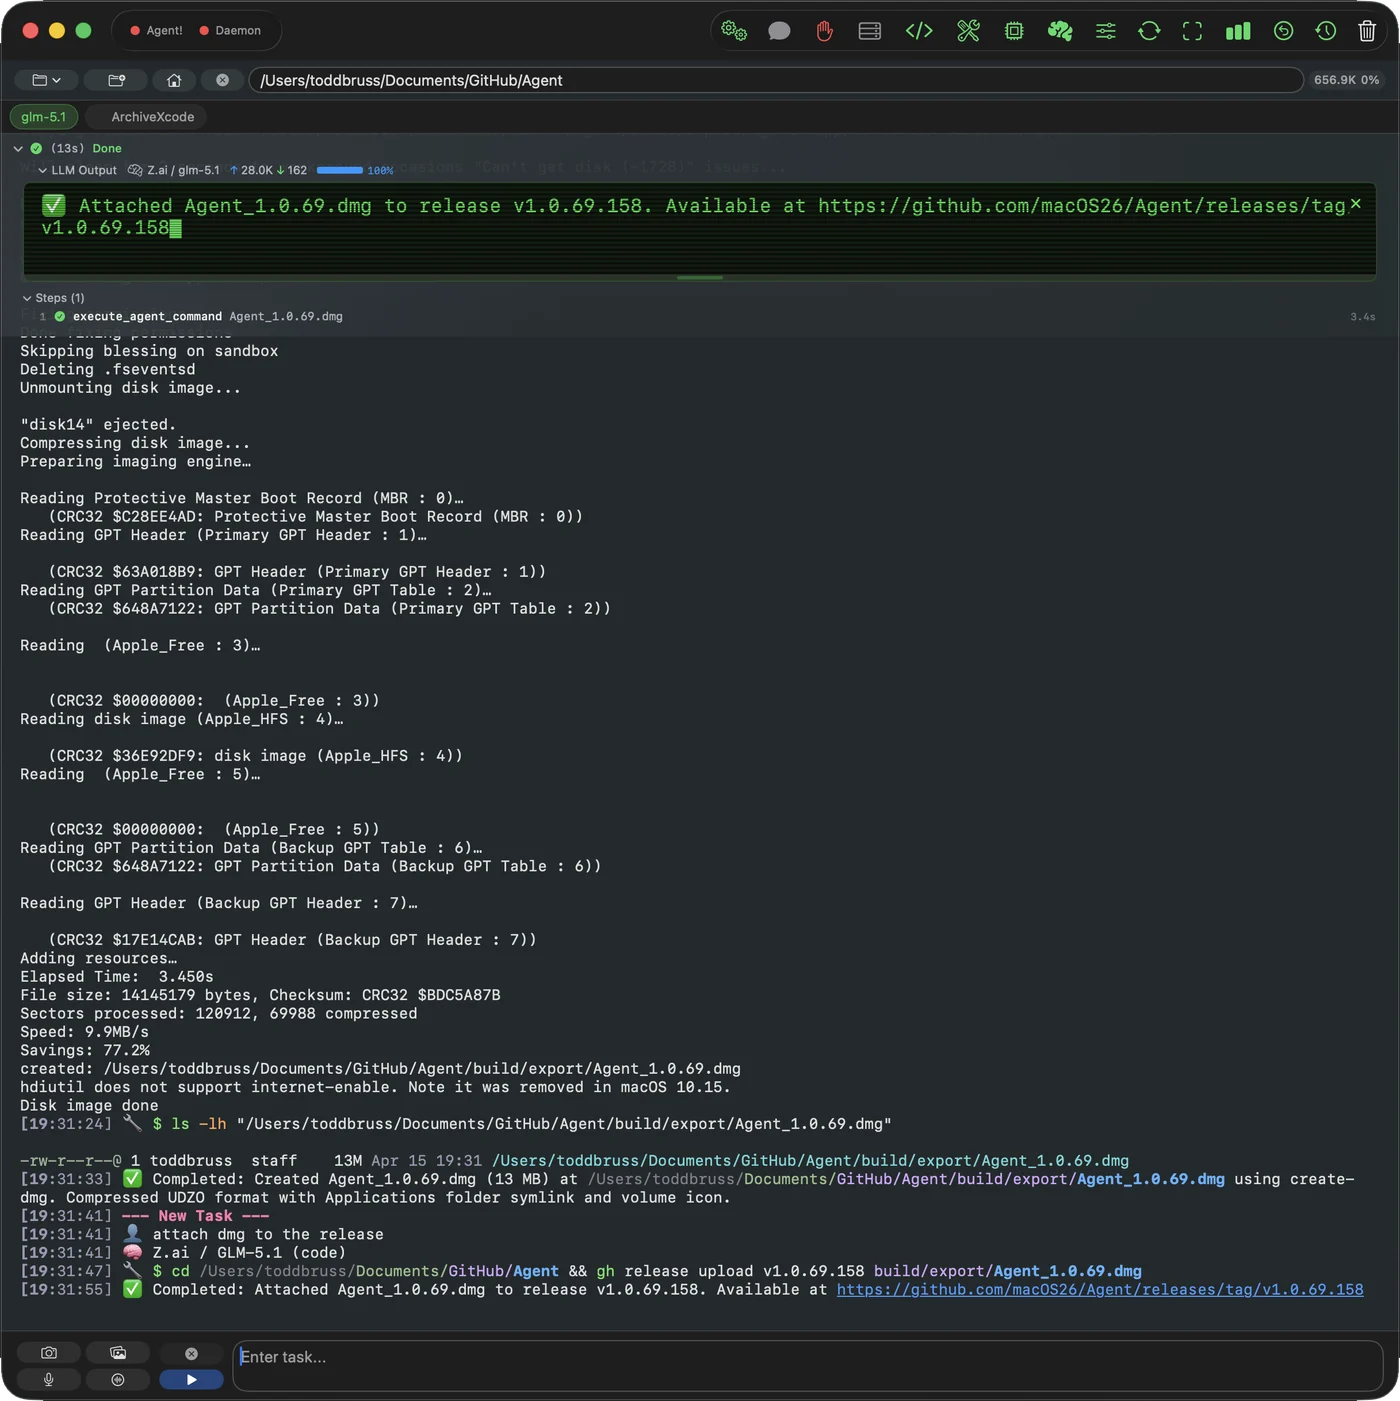Click the Agent_1.0.69.dmg upload argument in the gh command
This screenshot has width=1400, height=1401.
(1007, 1272)
